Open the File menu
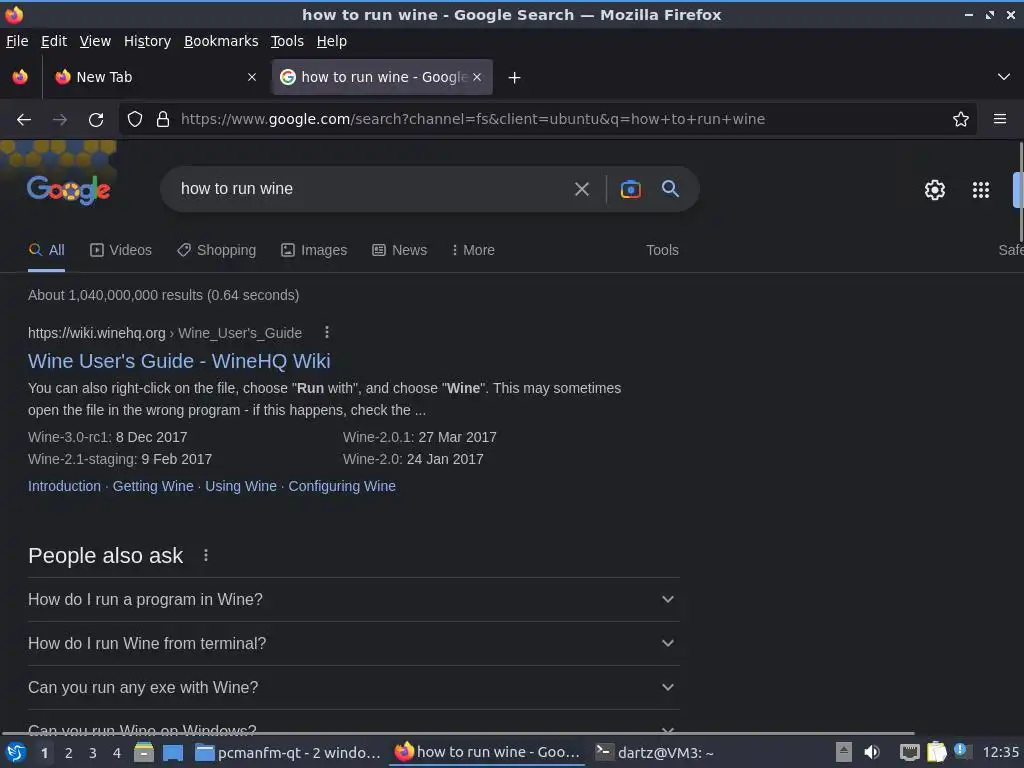The width and height of the screenshot is (1024, 768). [17, 41]
